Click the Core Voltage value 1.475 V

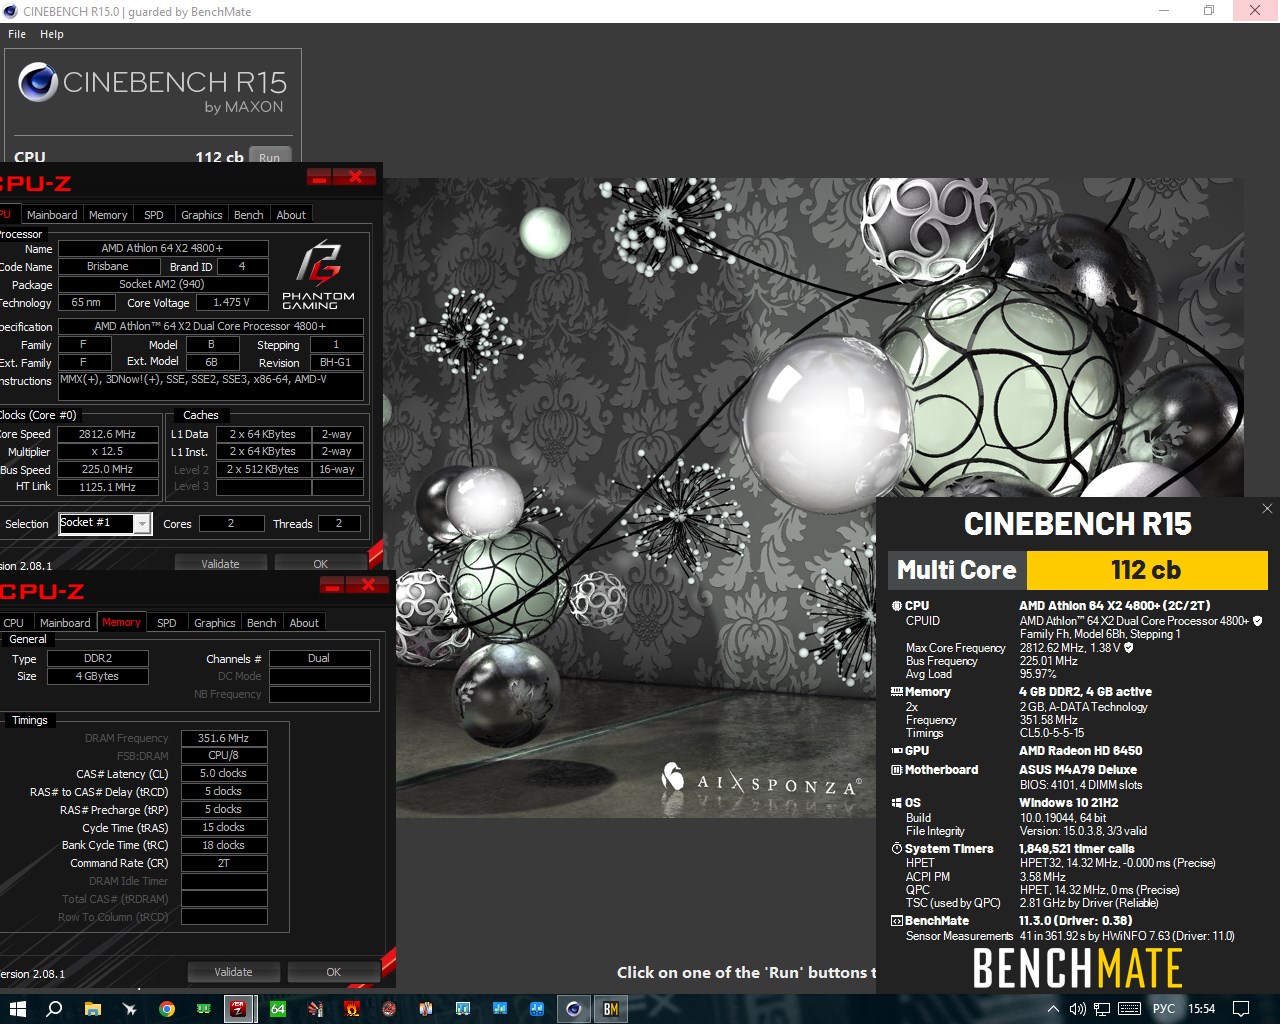(232, 302)
